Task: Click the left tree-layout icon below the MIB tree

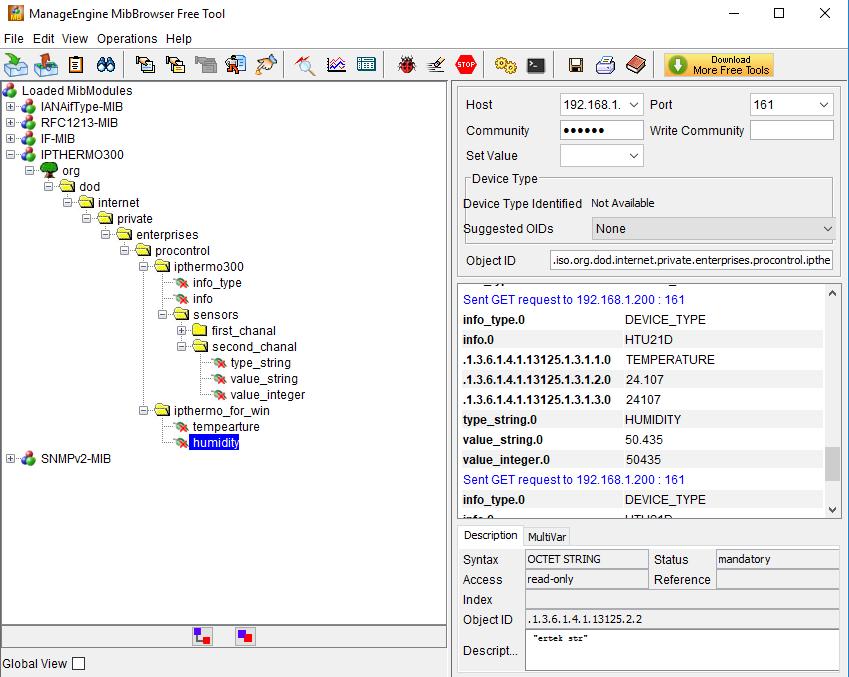Action: pos(203,636)
